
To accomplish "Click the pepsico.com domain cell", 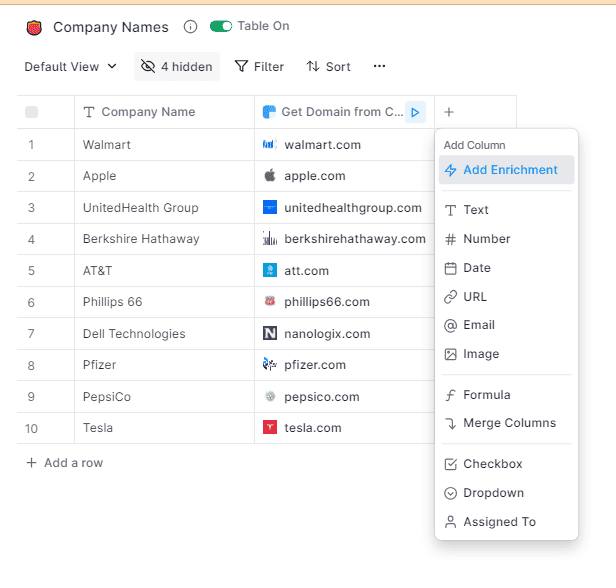I will [x=344, y=397].
